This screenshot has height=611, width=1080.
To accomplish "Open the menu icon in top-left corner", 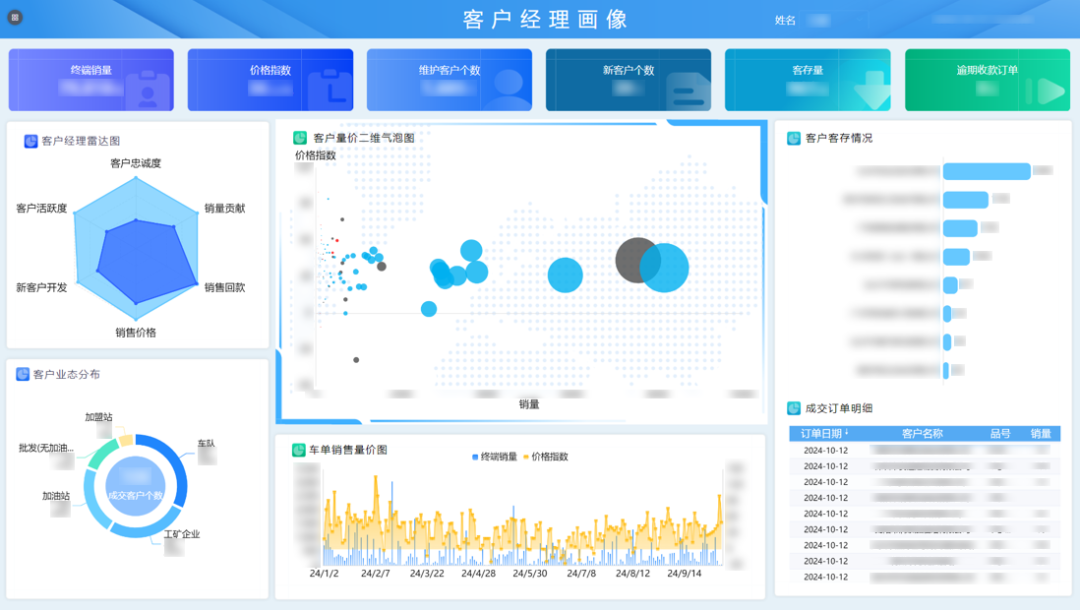I will tap(15, 17).
